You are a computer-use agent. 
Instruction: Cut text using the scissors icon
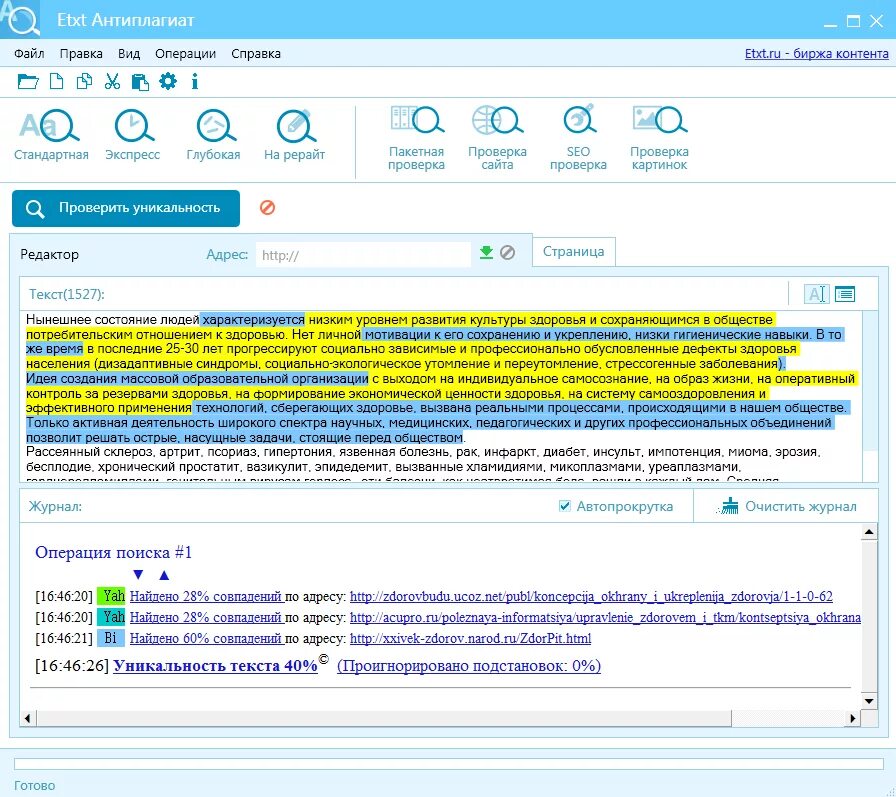(112, 82)
